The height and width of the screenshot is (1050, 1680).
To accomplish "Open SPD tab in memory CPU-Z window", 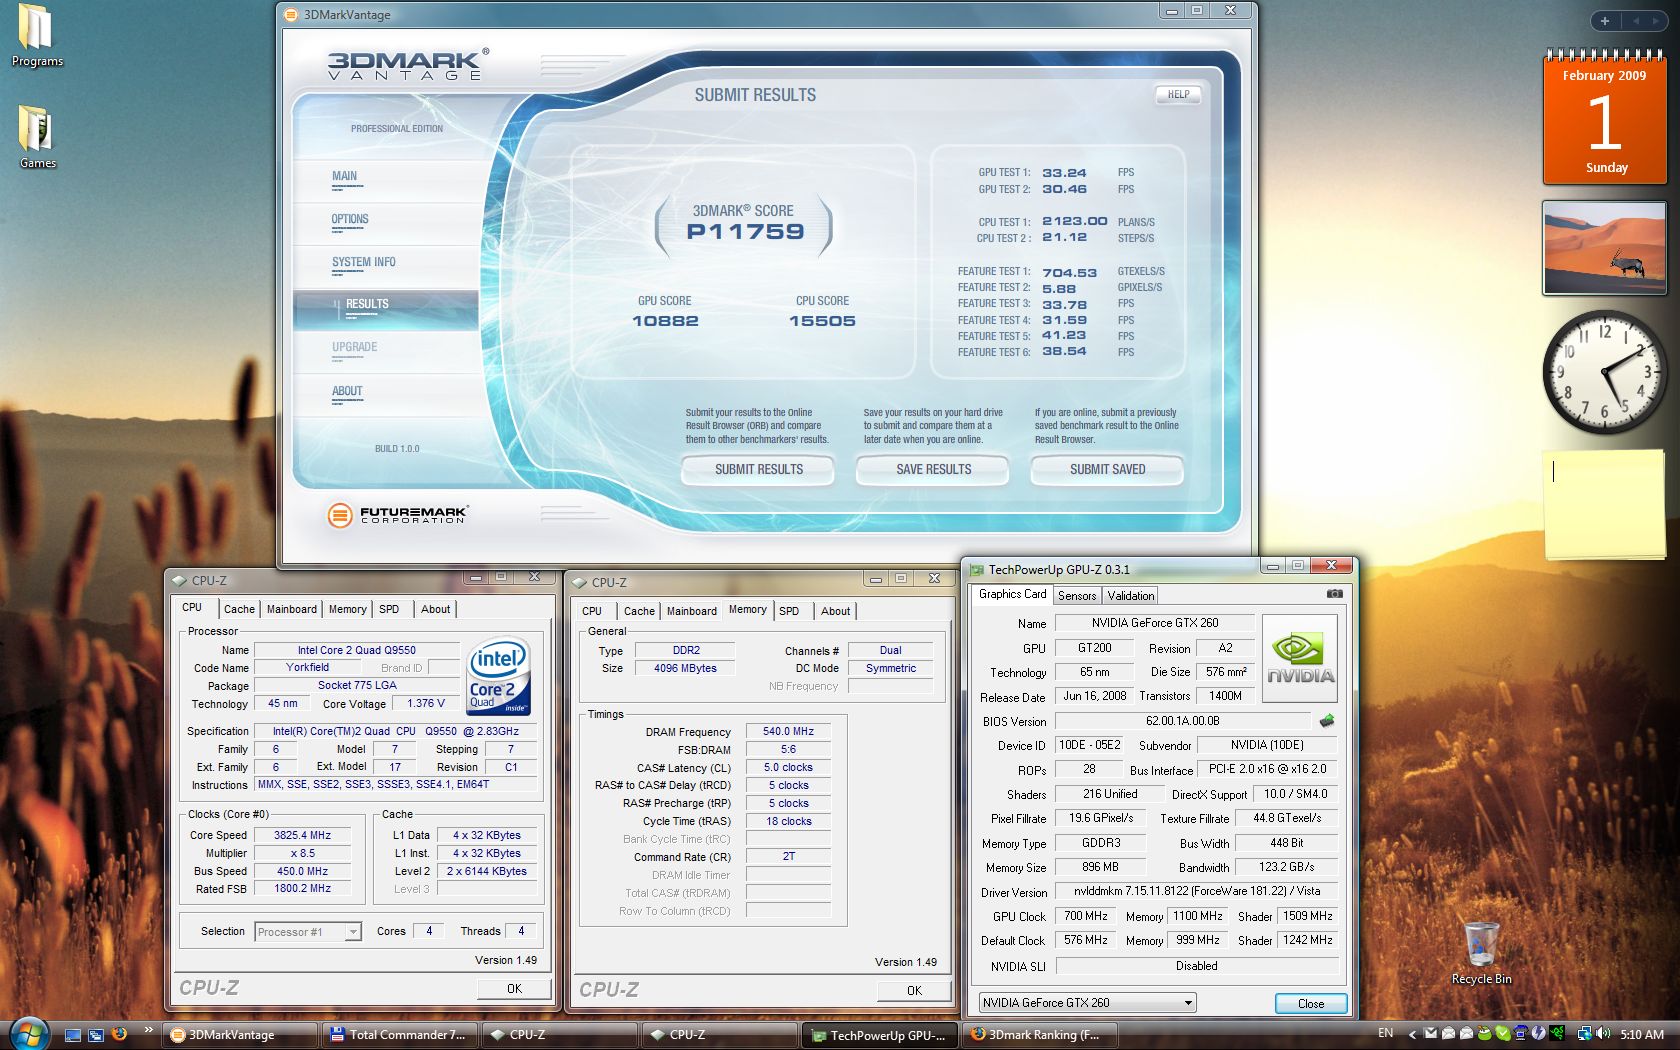I will coord(789,611).
